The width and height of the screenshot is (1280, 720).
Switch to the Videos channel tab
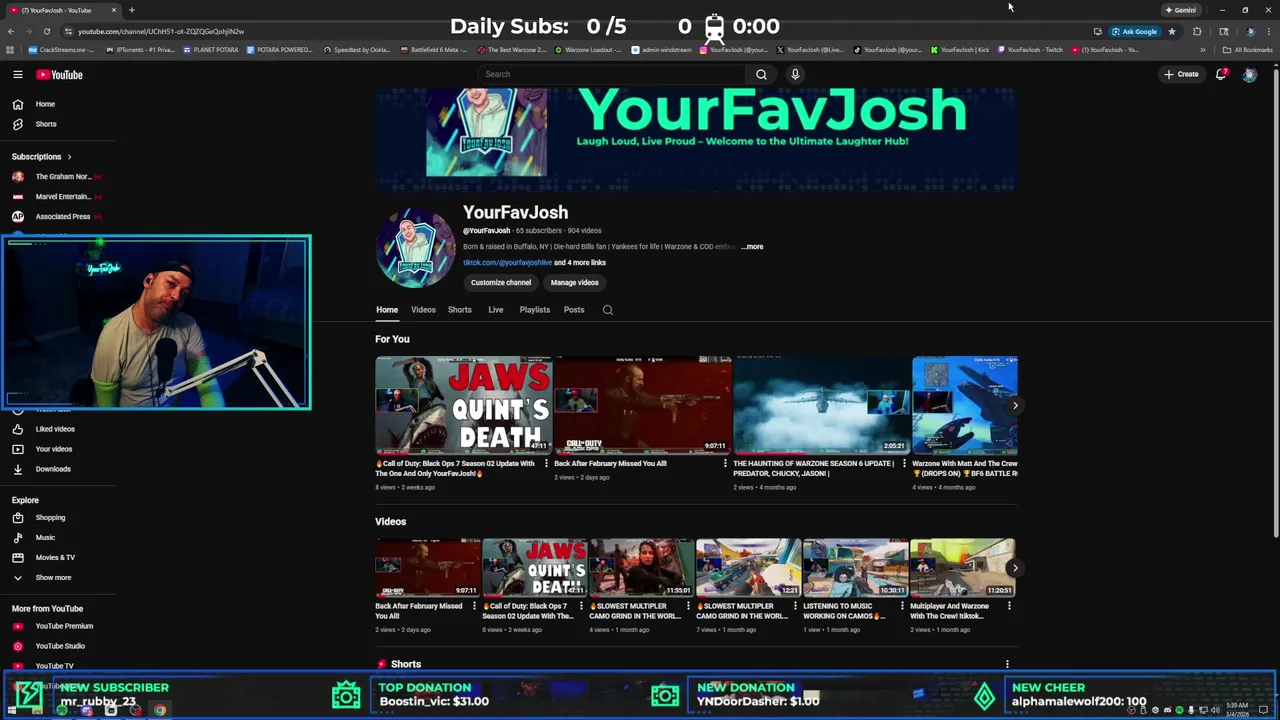pos(423,310)
